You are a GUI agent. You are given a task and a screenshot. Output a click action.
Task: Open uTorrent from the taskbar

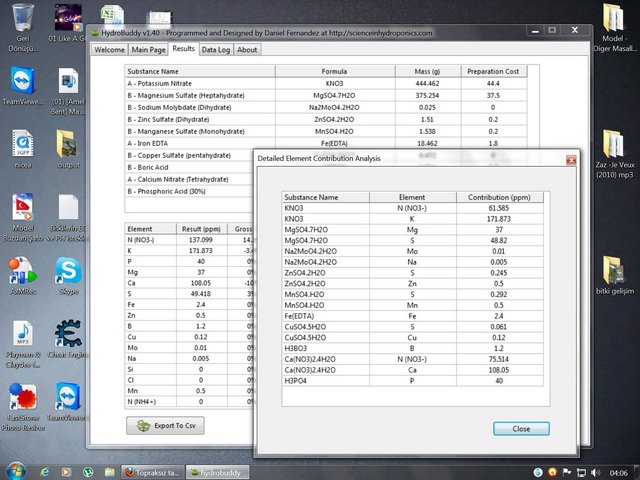(88, 472)
